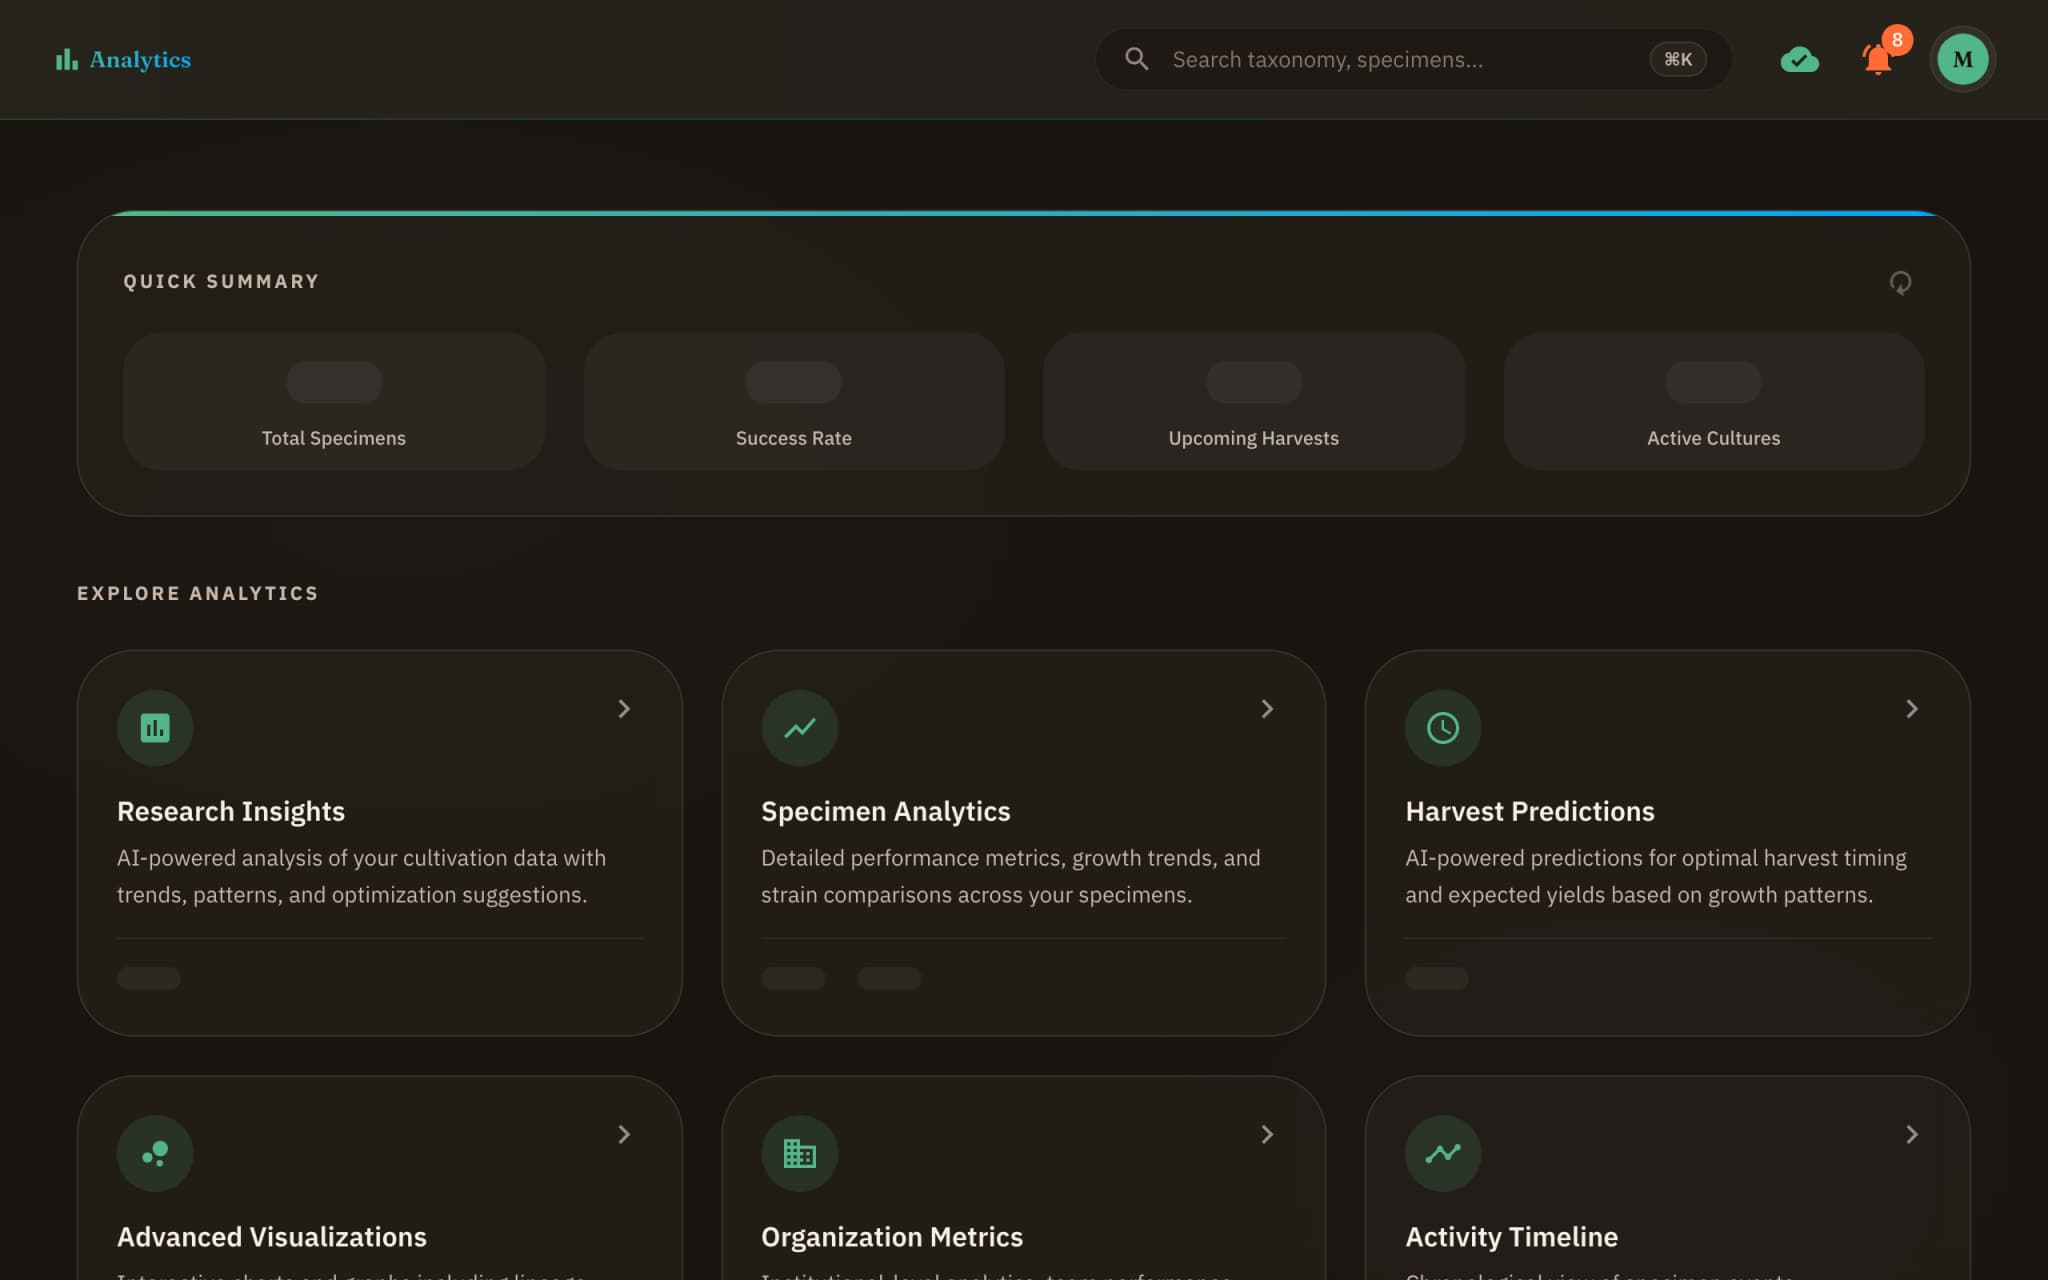The height and width of the screenshot is (1280, 2048).
Task: Open the cloud sync status icon
Action: 1800,60
